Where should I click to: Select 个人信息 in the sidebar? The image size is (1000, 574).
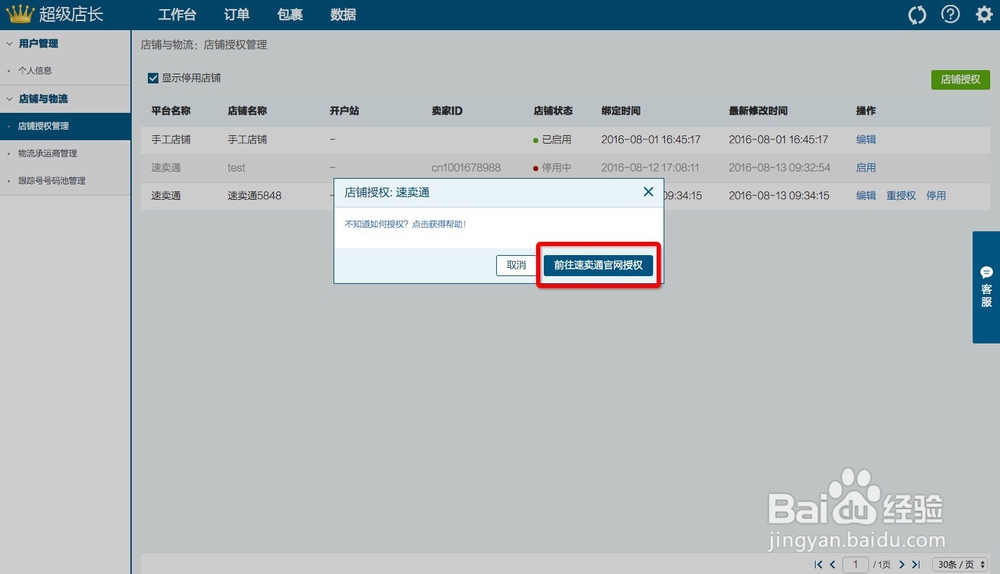[x=35, y=70]
